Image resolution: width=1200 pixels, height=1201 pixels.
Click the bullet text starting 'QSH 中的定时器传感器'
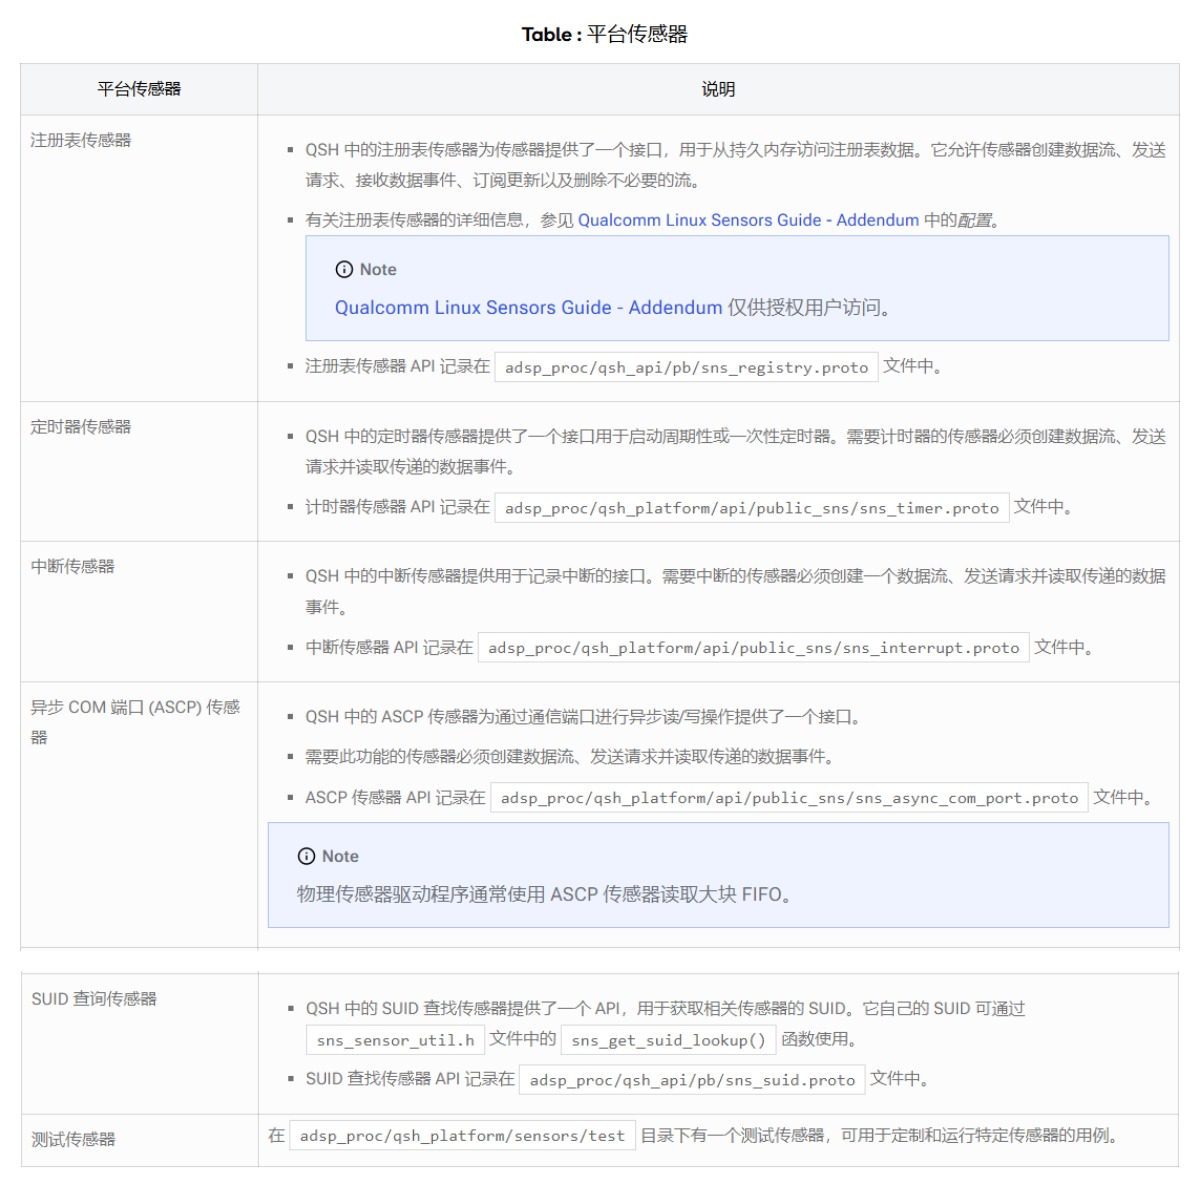pos(735,452)
